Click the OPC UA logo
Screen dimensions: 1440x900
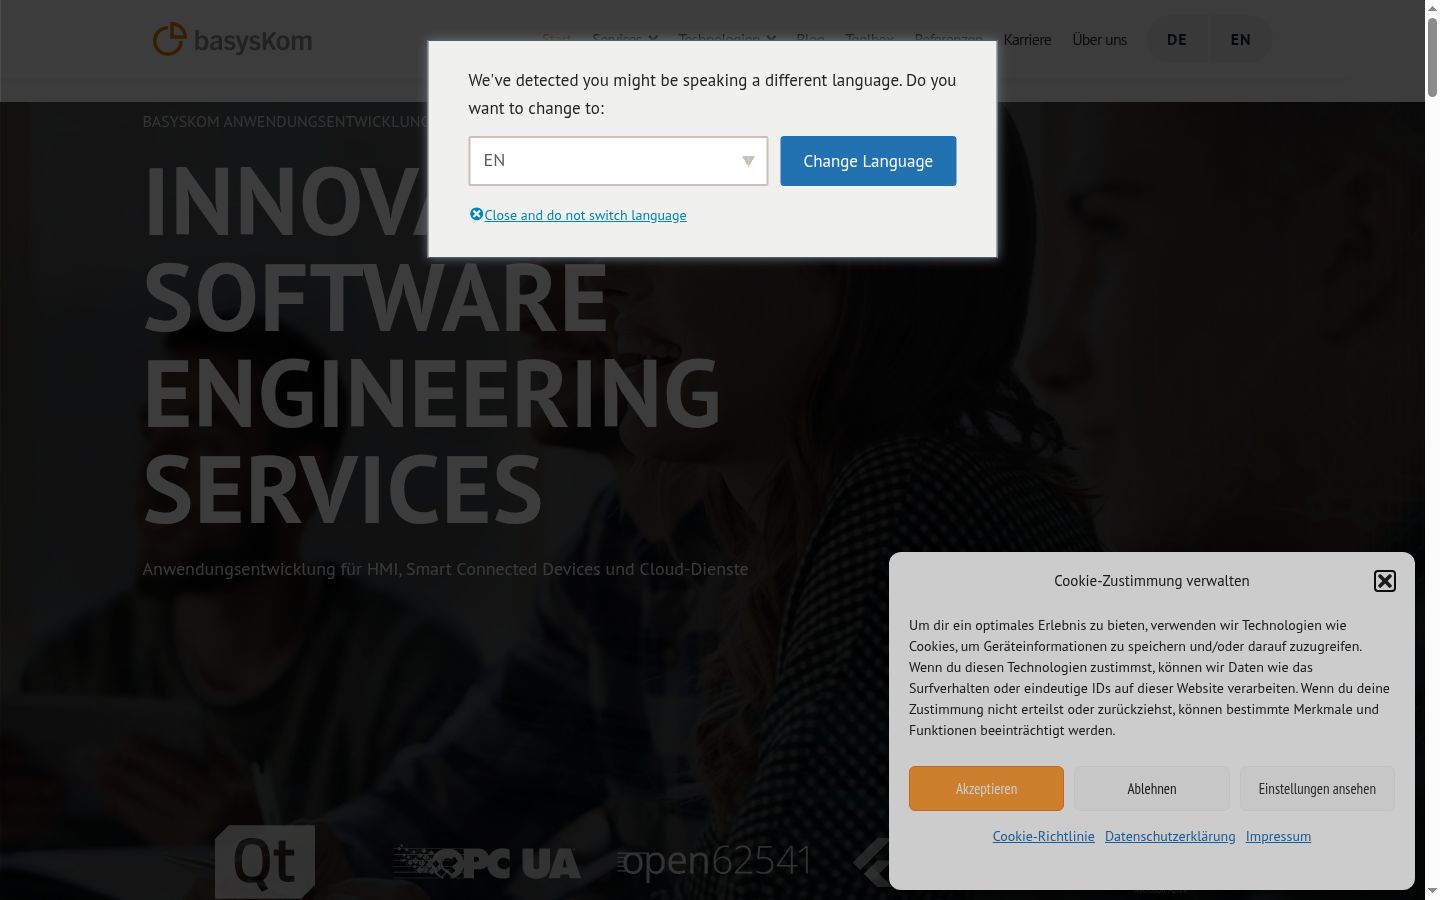coord(487,863)
